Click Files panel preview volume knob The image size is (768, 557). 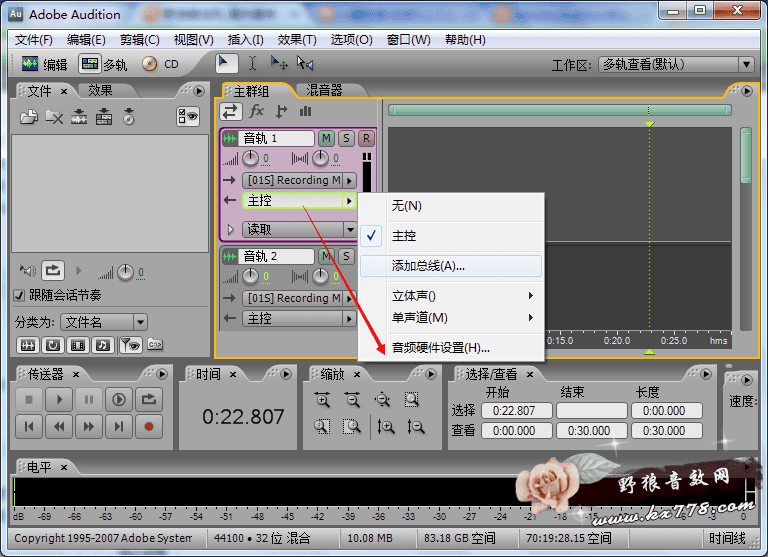pos(125,272)
